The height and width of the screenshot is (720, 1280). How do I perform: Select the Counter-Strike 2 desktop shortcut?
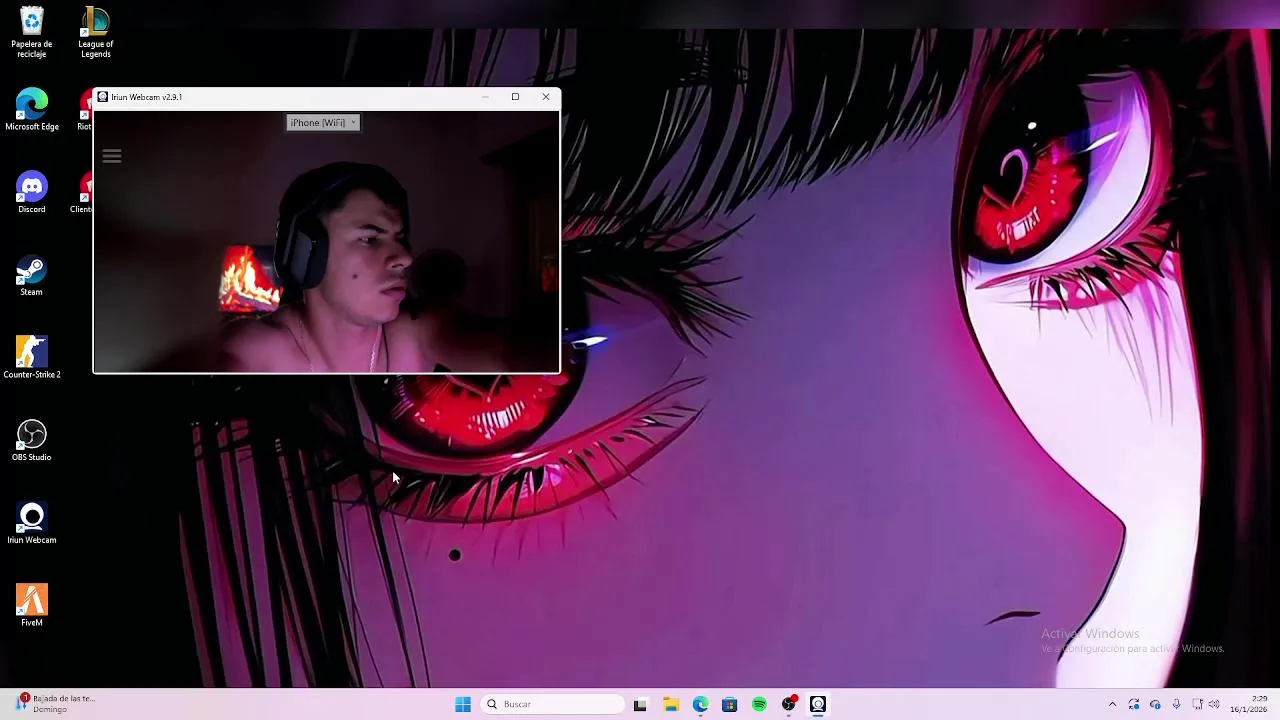click(31, 358)
